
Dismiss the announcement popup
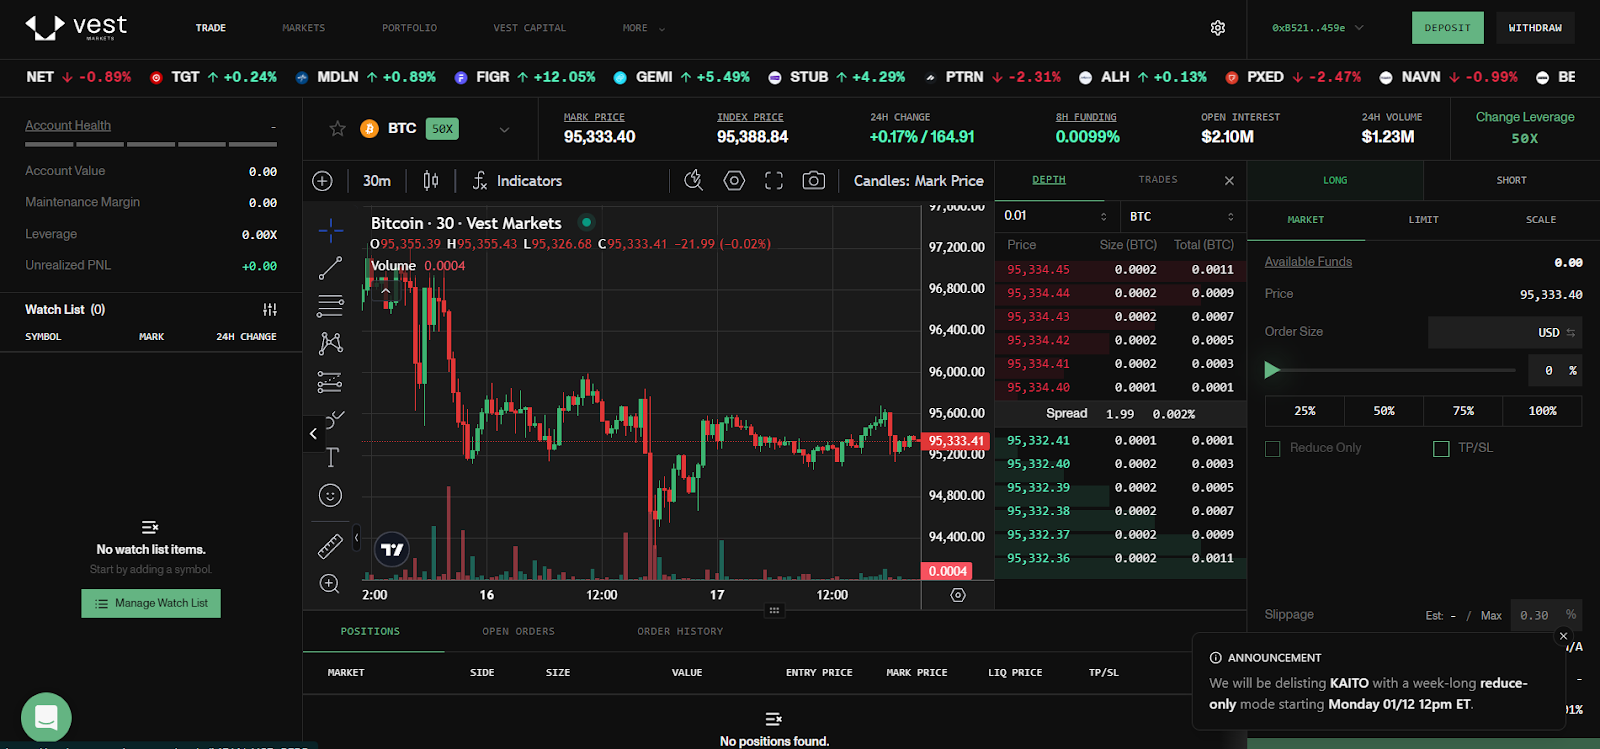point(1564,636)
